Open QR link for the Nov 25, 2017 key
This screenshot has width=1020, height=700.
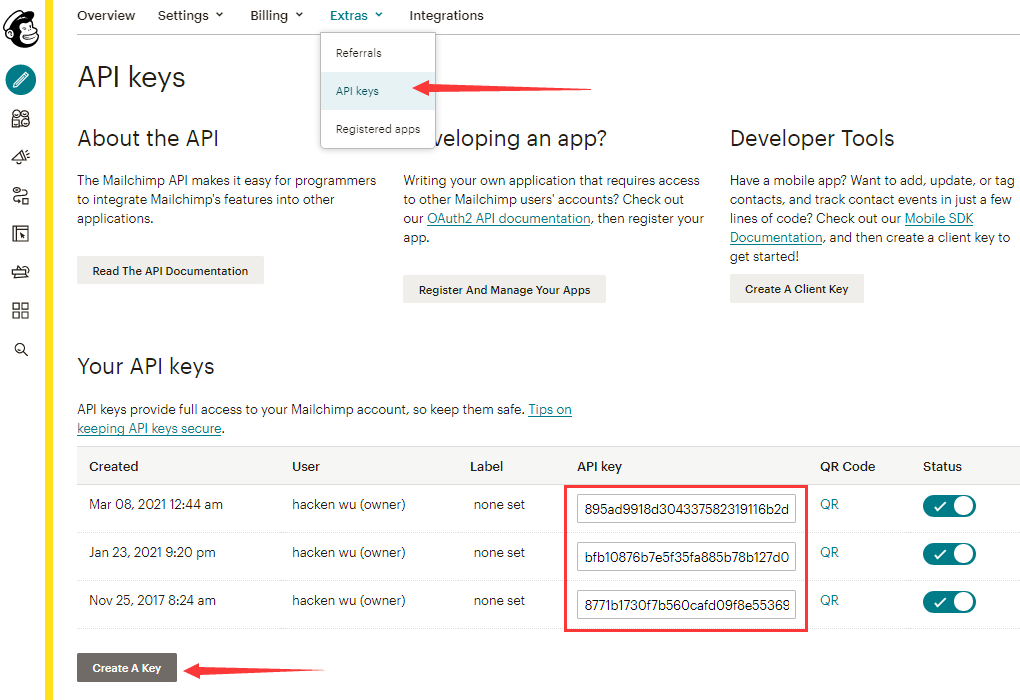click(x=829, y=600)
